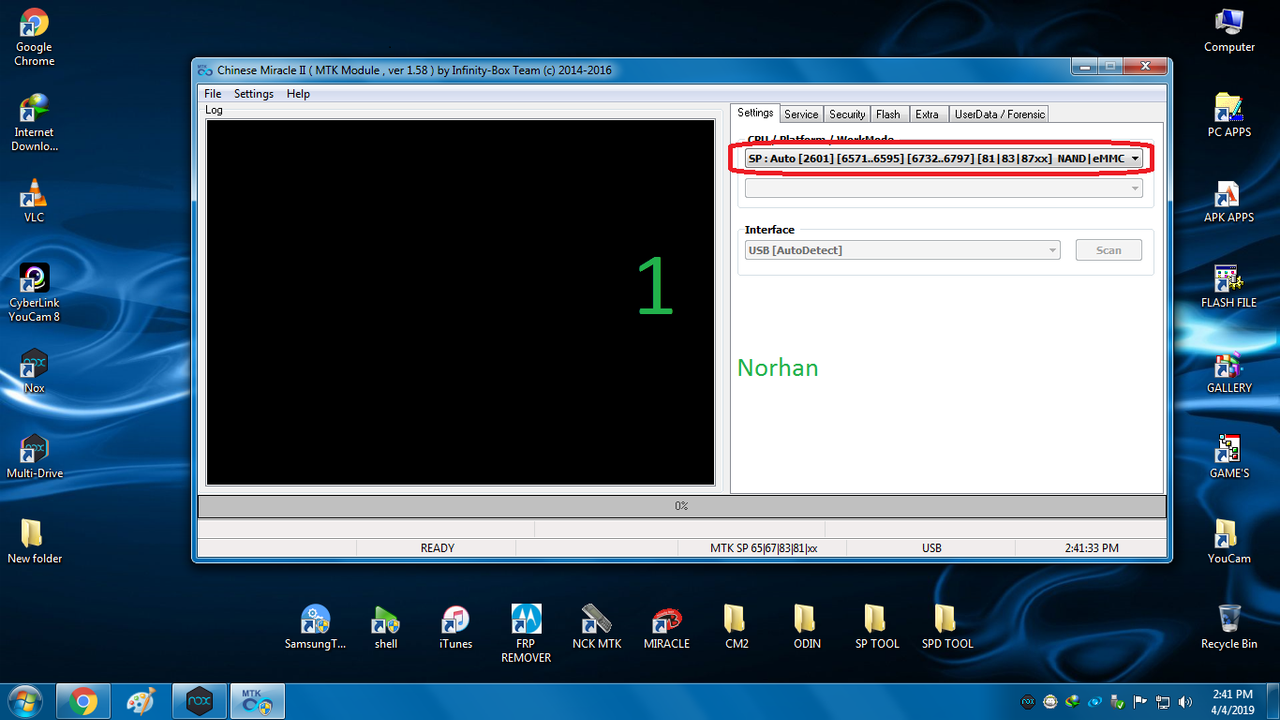Image resolution: width=1280 pixels, height=720 pixels.
Task: Open the USB [AutoDetect] interface dropdown
Action: coord(902,250)
